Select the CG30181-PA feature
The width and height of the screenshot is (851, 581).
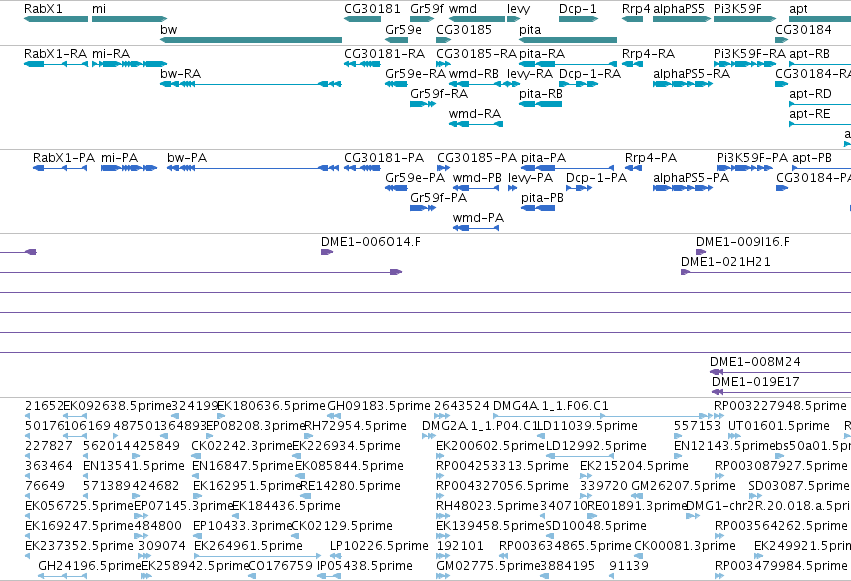(363, 168)
